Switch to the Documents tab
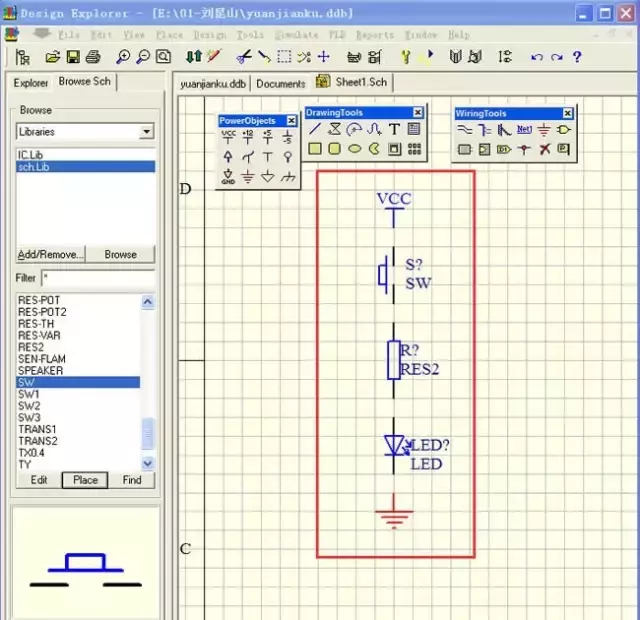Screen dimensions: 640x620 click(281, 84)
